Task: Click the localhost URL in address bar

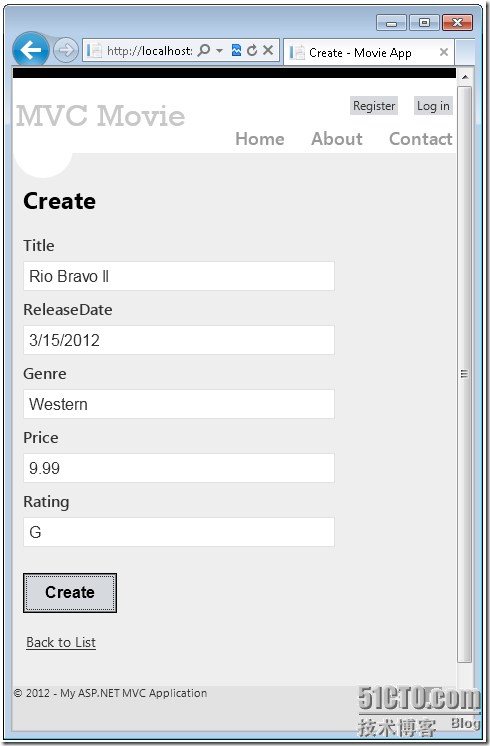Action: click(x=150, y=50)
